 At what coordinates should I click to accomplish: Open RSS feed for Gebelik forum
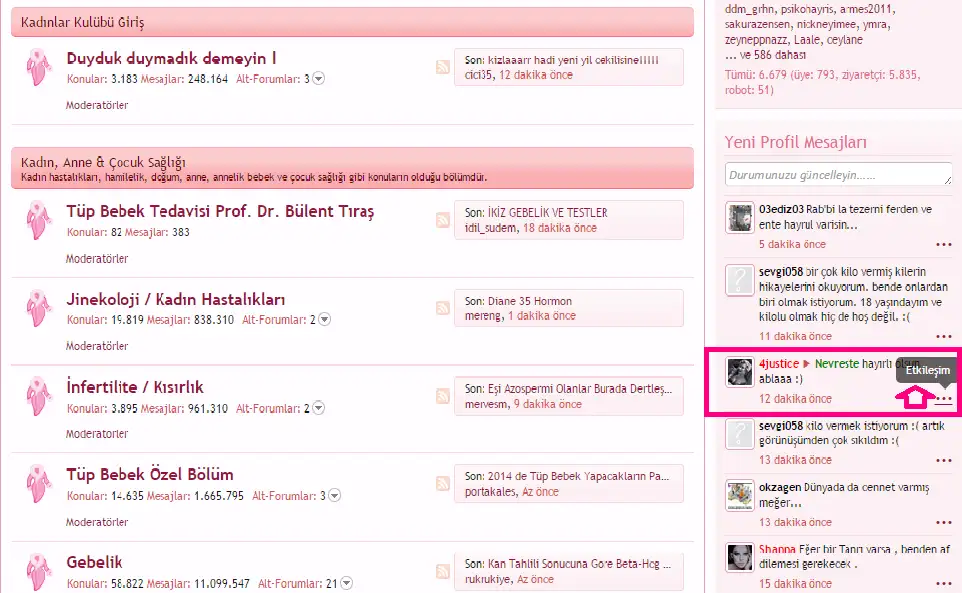[442, 571]
